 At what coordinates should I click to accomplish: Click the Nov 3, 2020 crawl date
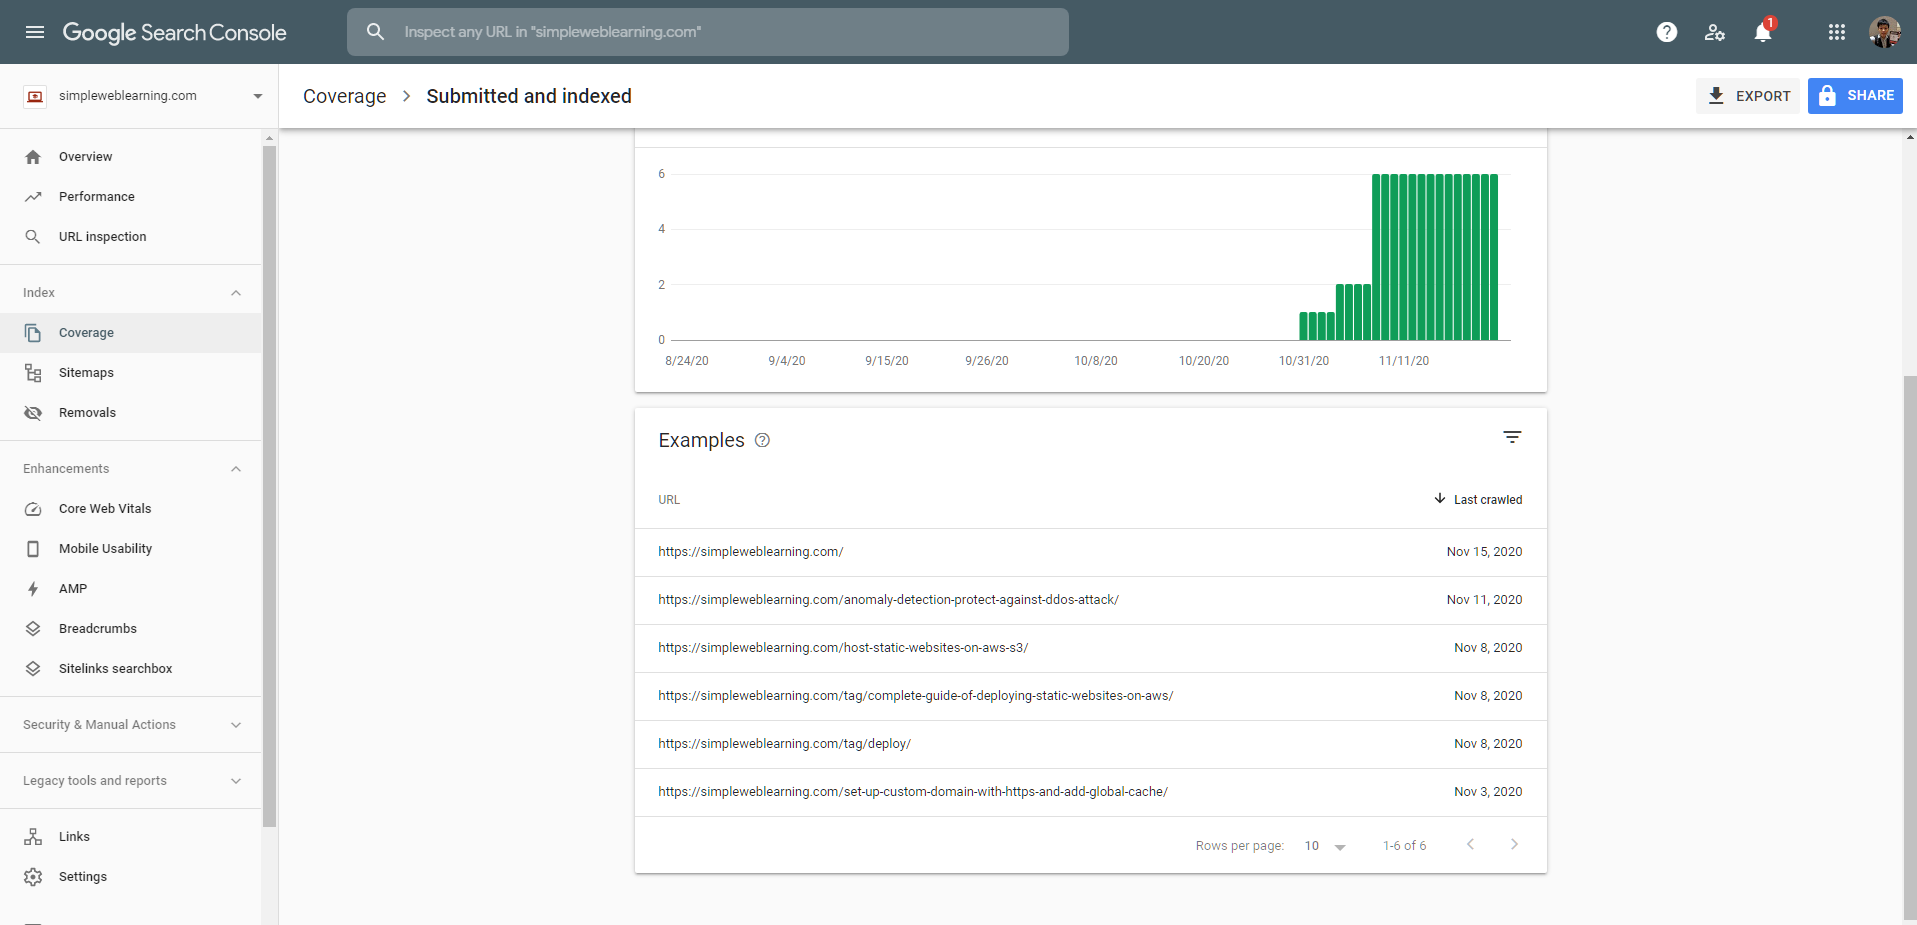coord(1488,792)
